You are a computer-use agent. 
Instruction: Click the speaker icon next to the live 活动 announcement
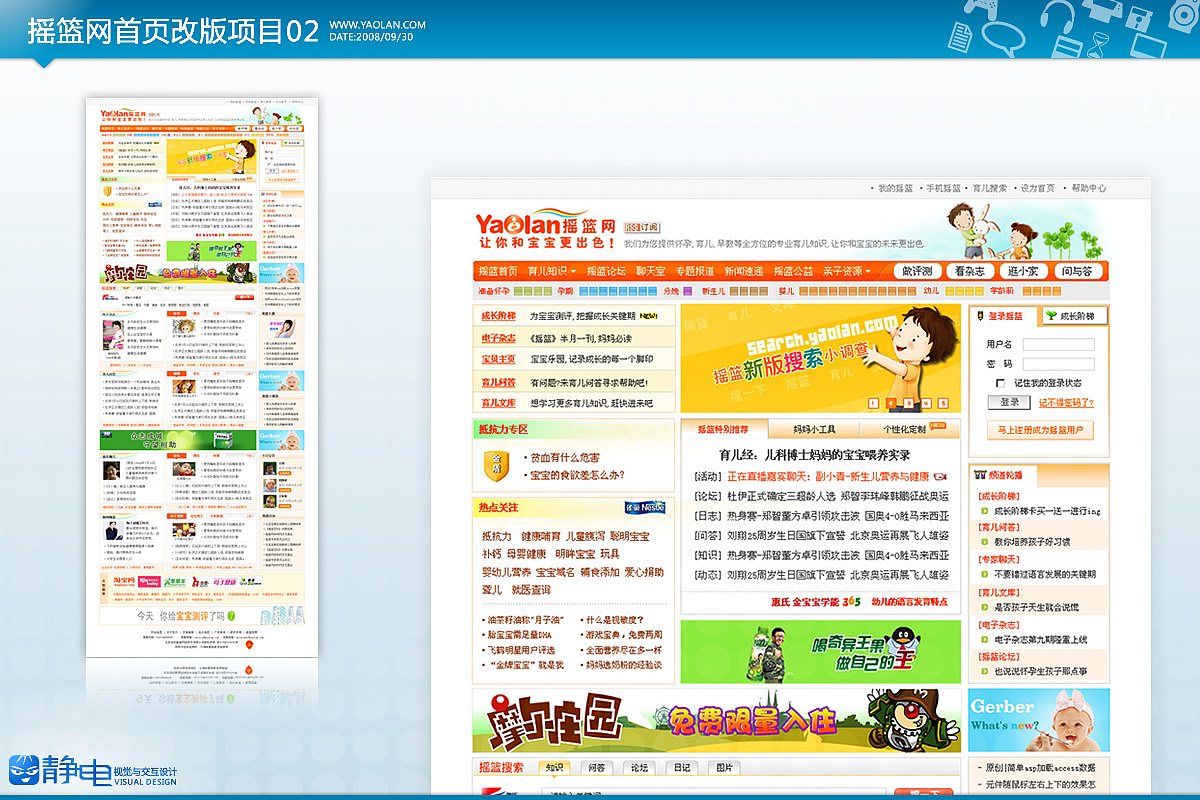pos(941,476)
